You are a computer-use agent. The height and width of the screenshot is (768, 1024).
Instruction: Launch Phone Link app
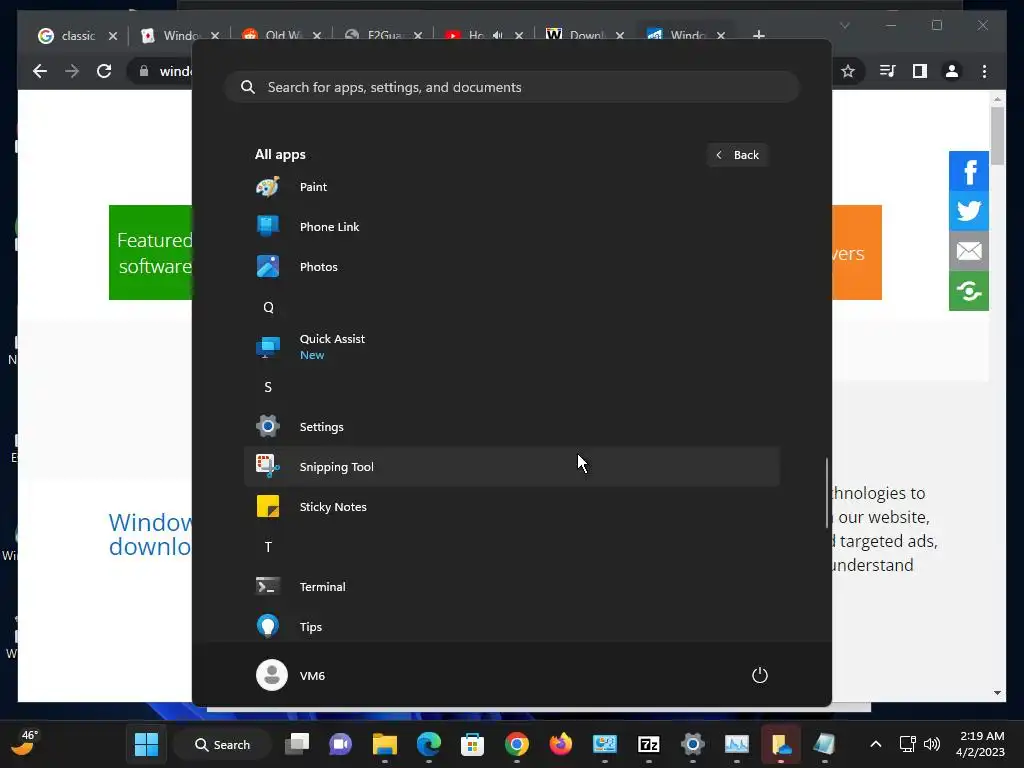coord(512,227)
